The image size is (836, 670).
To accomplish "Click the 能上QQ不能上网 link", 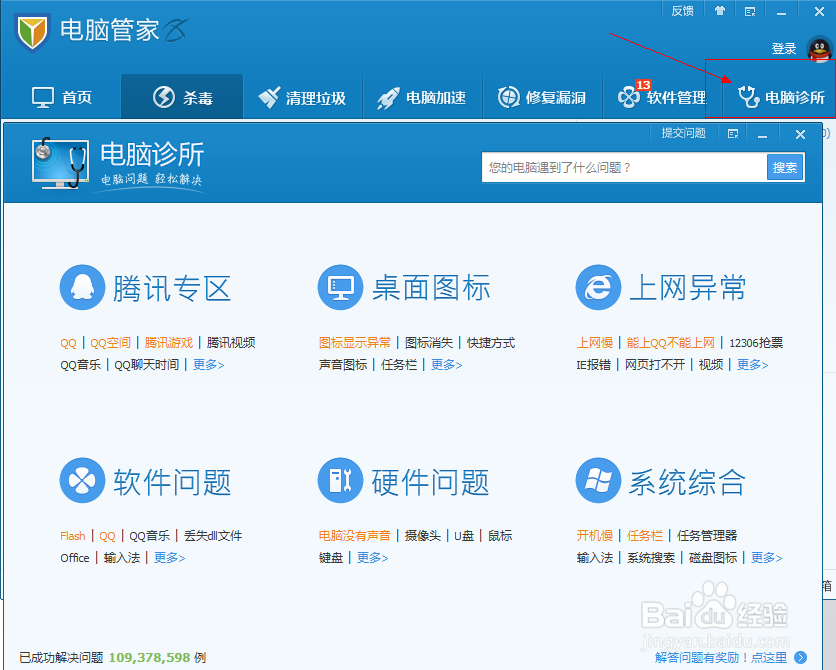I will point(670,343).
